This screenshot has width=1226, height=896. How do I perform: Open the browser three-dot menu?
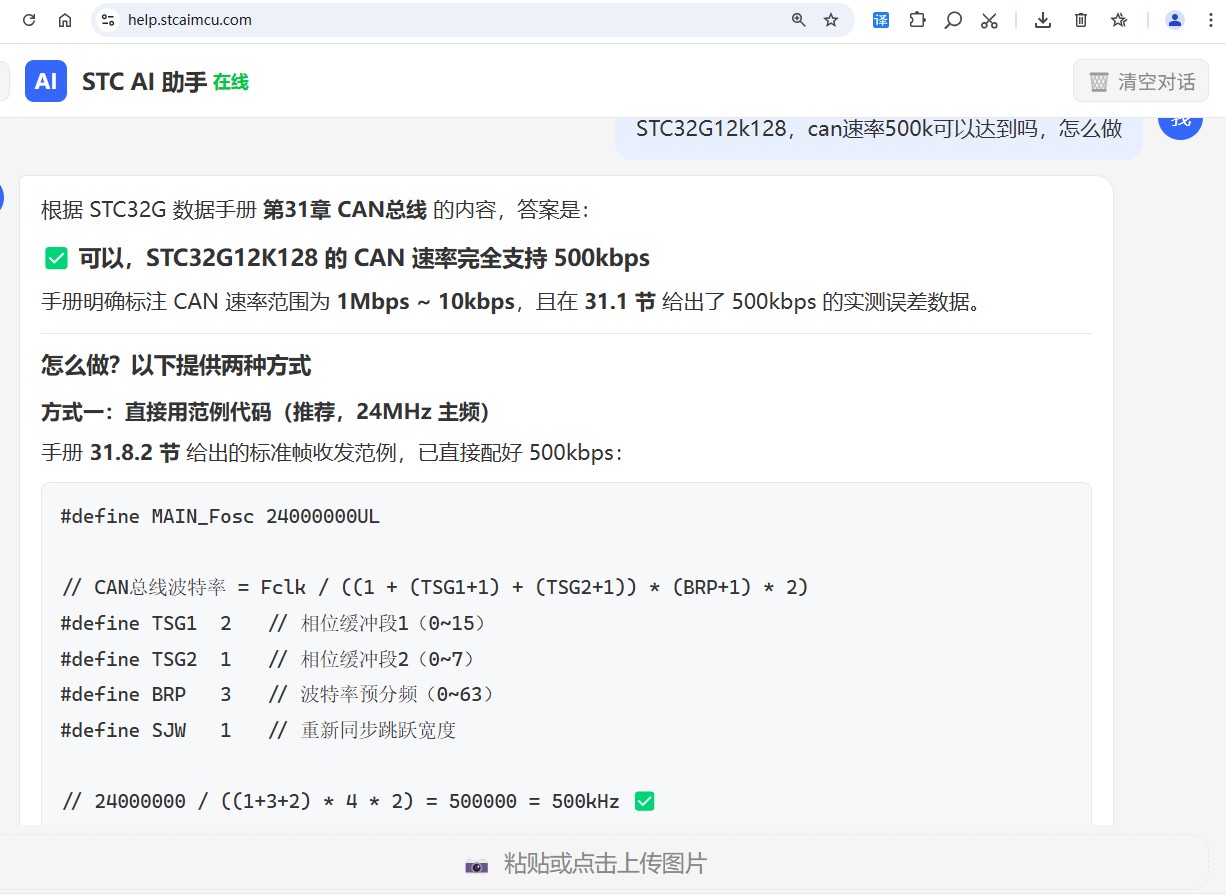(1211, 20)
